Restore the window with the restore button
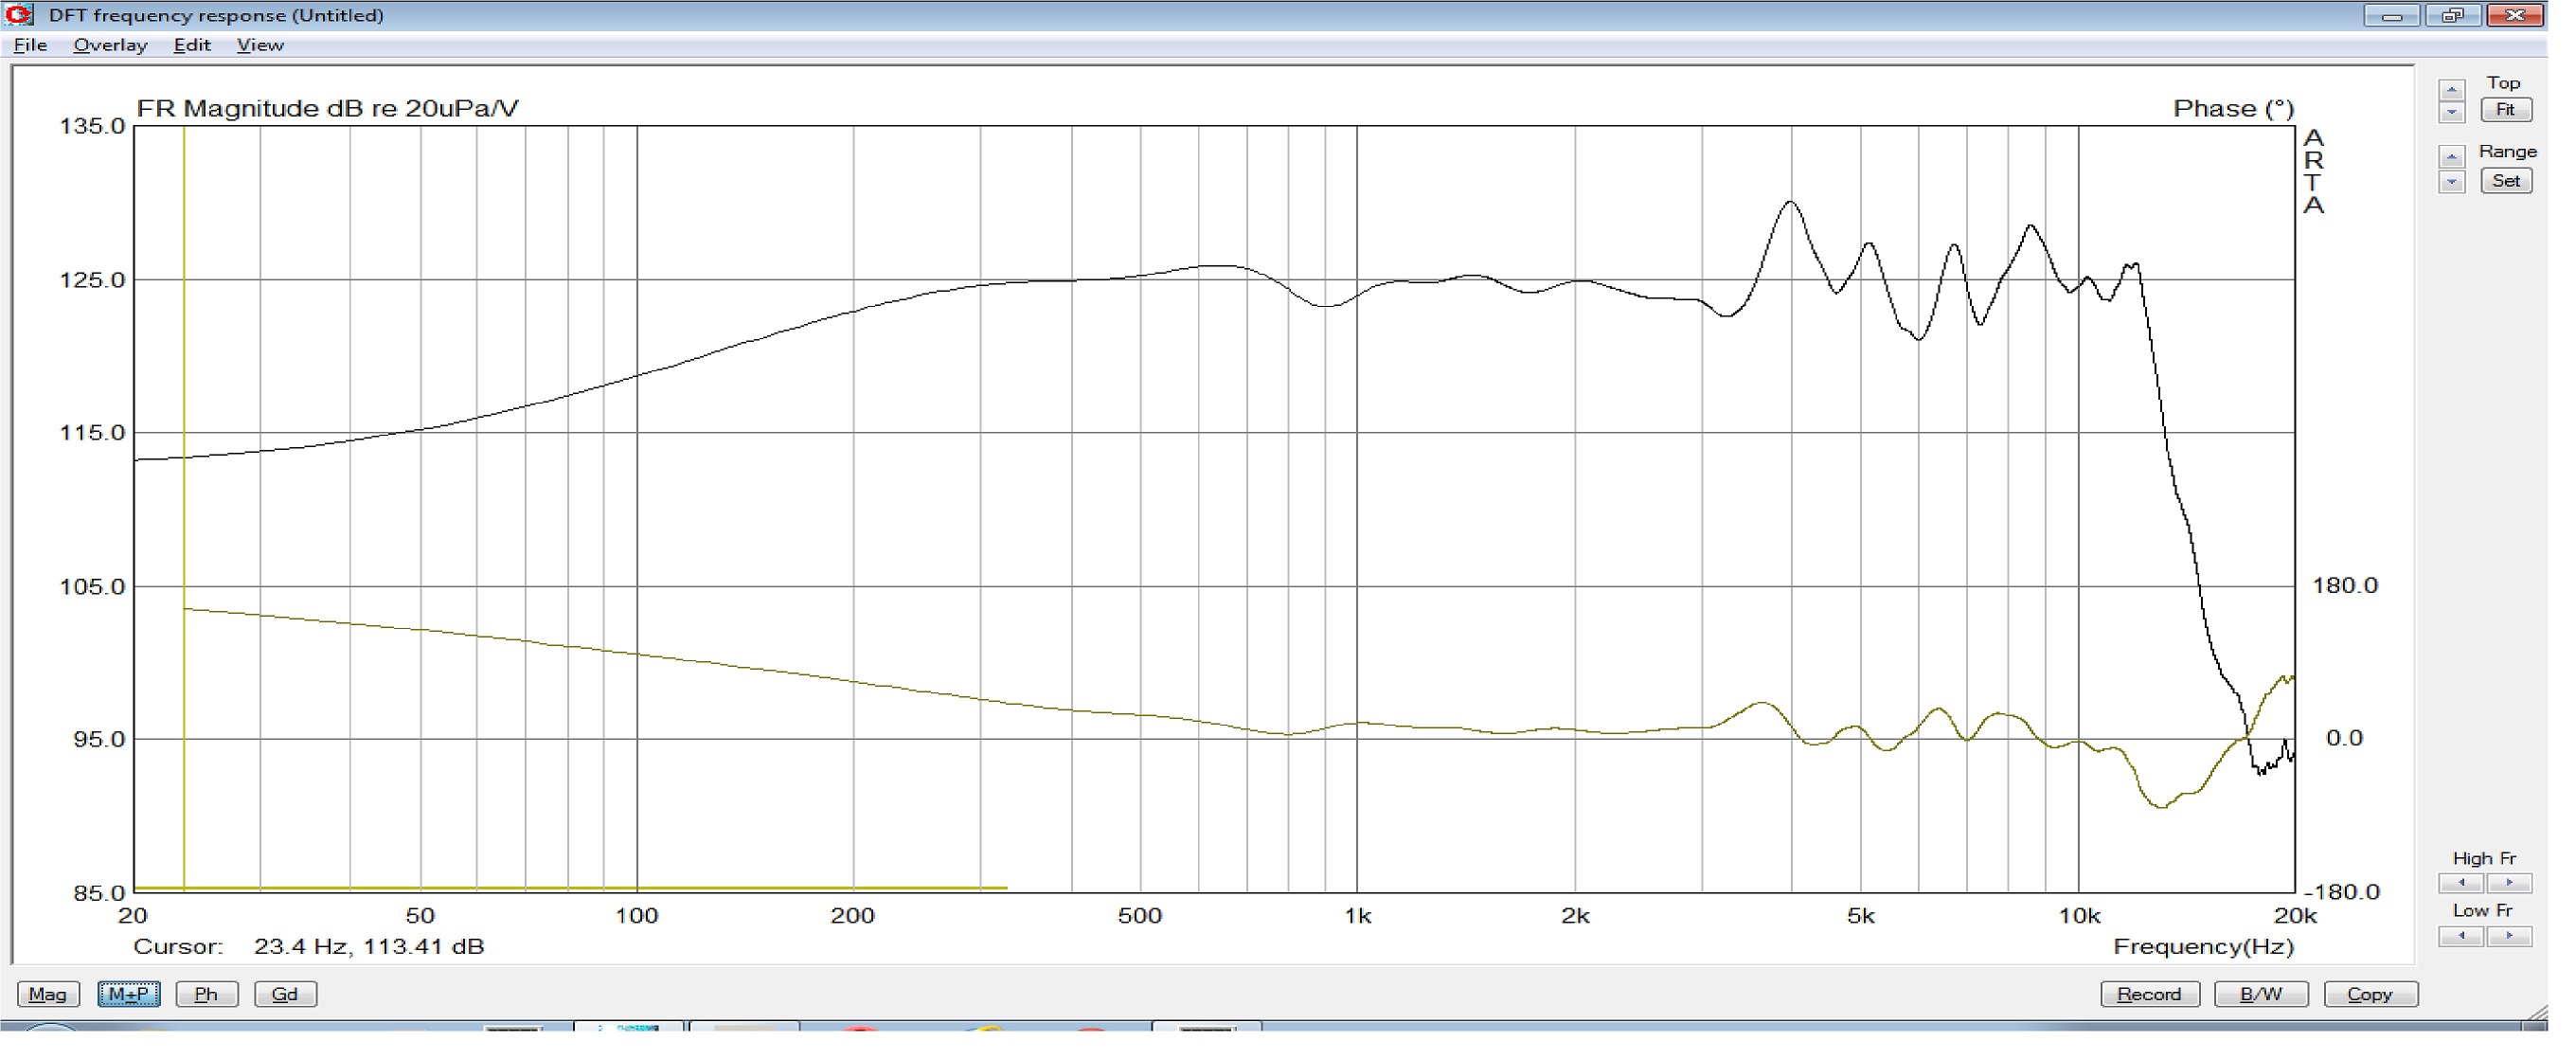This screenshot has height=1059, width=2576. (2452, 15)
